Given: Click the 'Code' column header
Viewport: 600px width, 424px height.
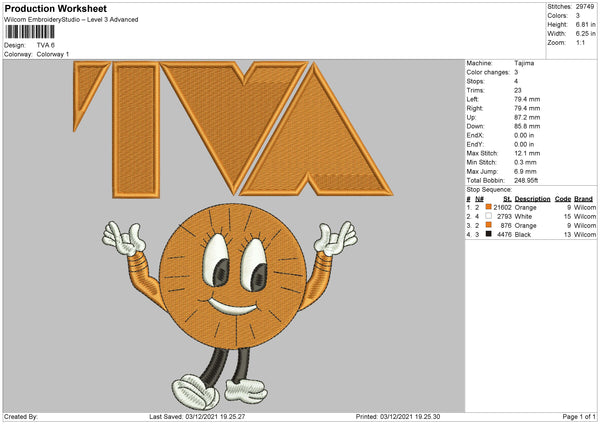Looking at the screenshot, I should [563, 199].
